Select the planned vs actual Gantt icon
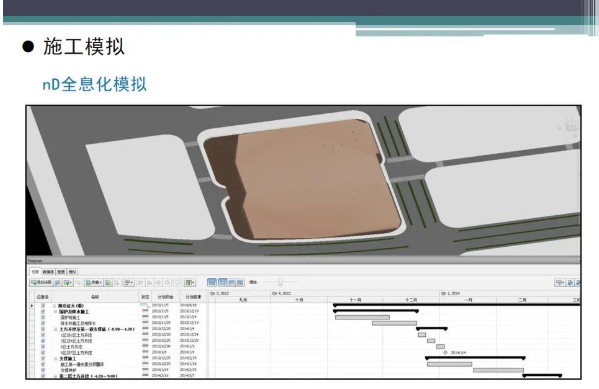This screenshot has height=389, width=599. coord(240,282)
